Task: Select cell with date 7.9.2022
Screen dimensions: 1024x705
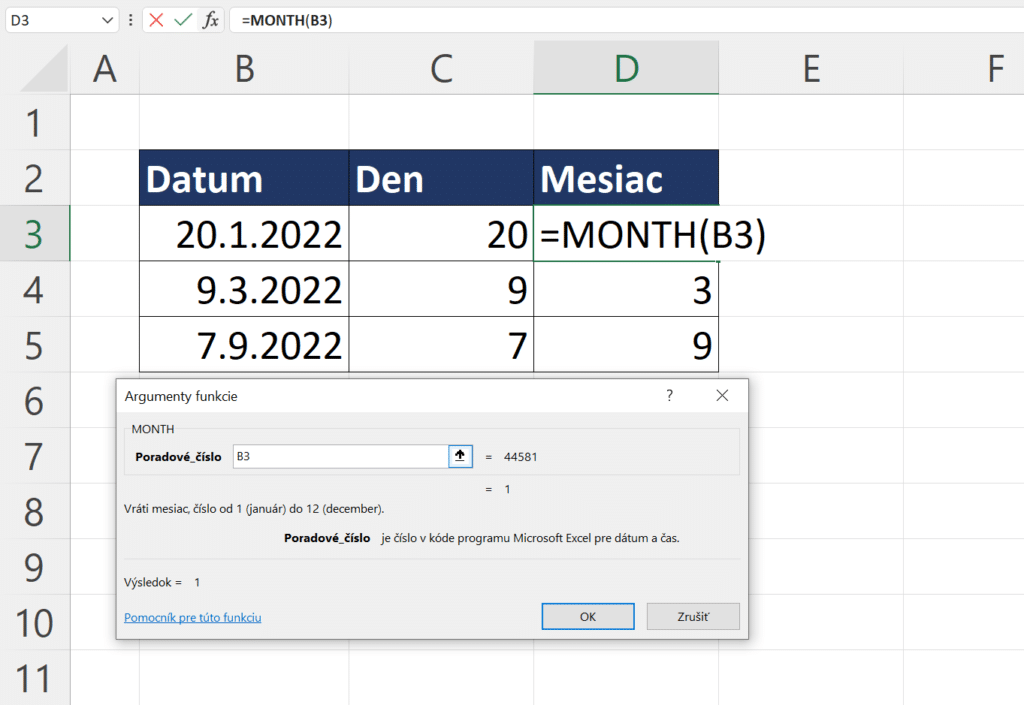Action: [x=244, y=345]
